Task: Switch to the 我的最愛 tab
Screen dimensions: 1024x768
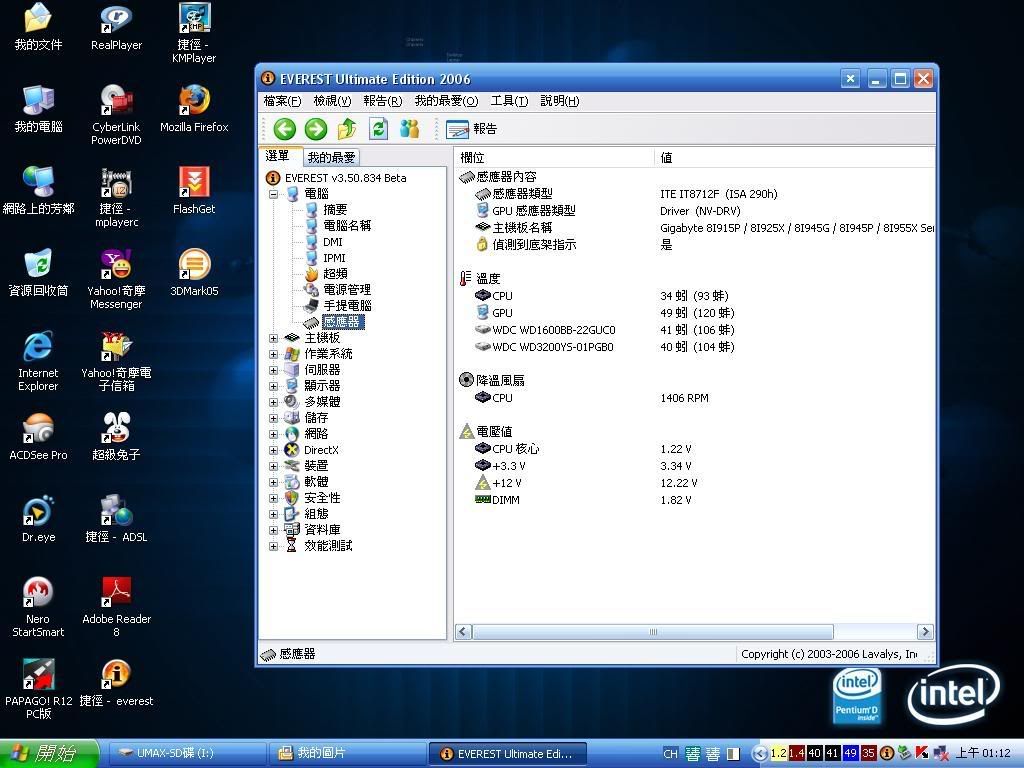Action: coord(331,157)
